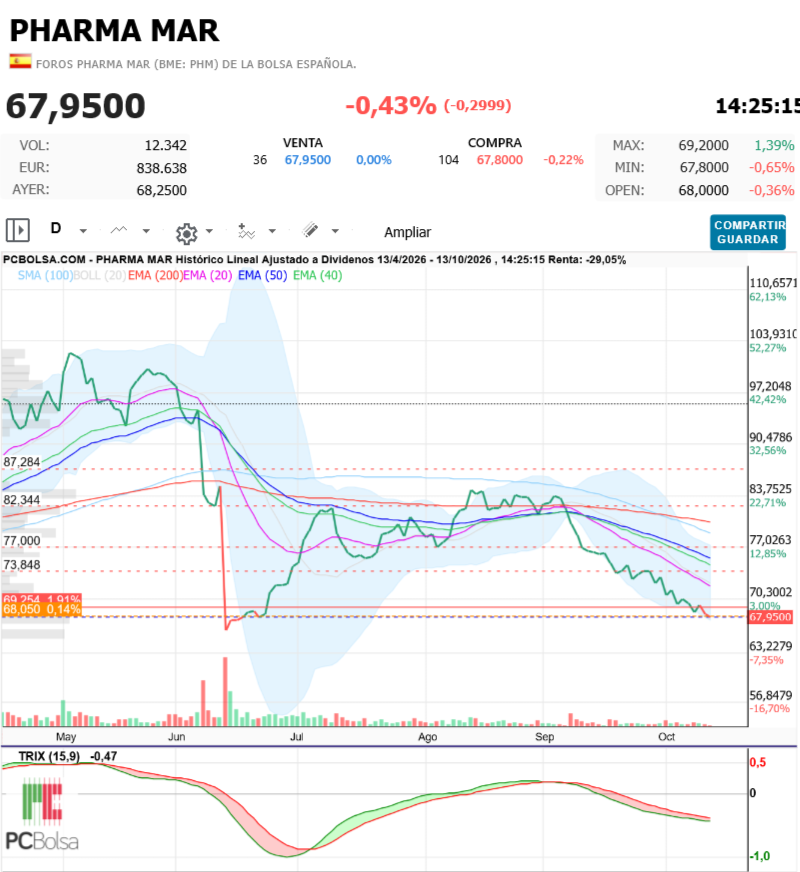
Task: Toggle the BOLL (20) indicator label
Action: (100, 275)
